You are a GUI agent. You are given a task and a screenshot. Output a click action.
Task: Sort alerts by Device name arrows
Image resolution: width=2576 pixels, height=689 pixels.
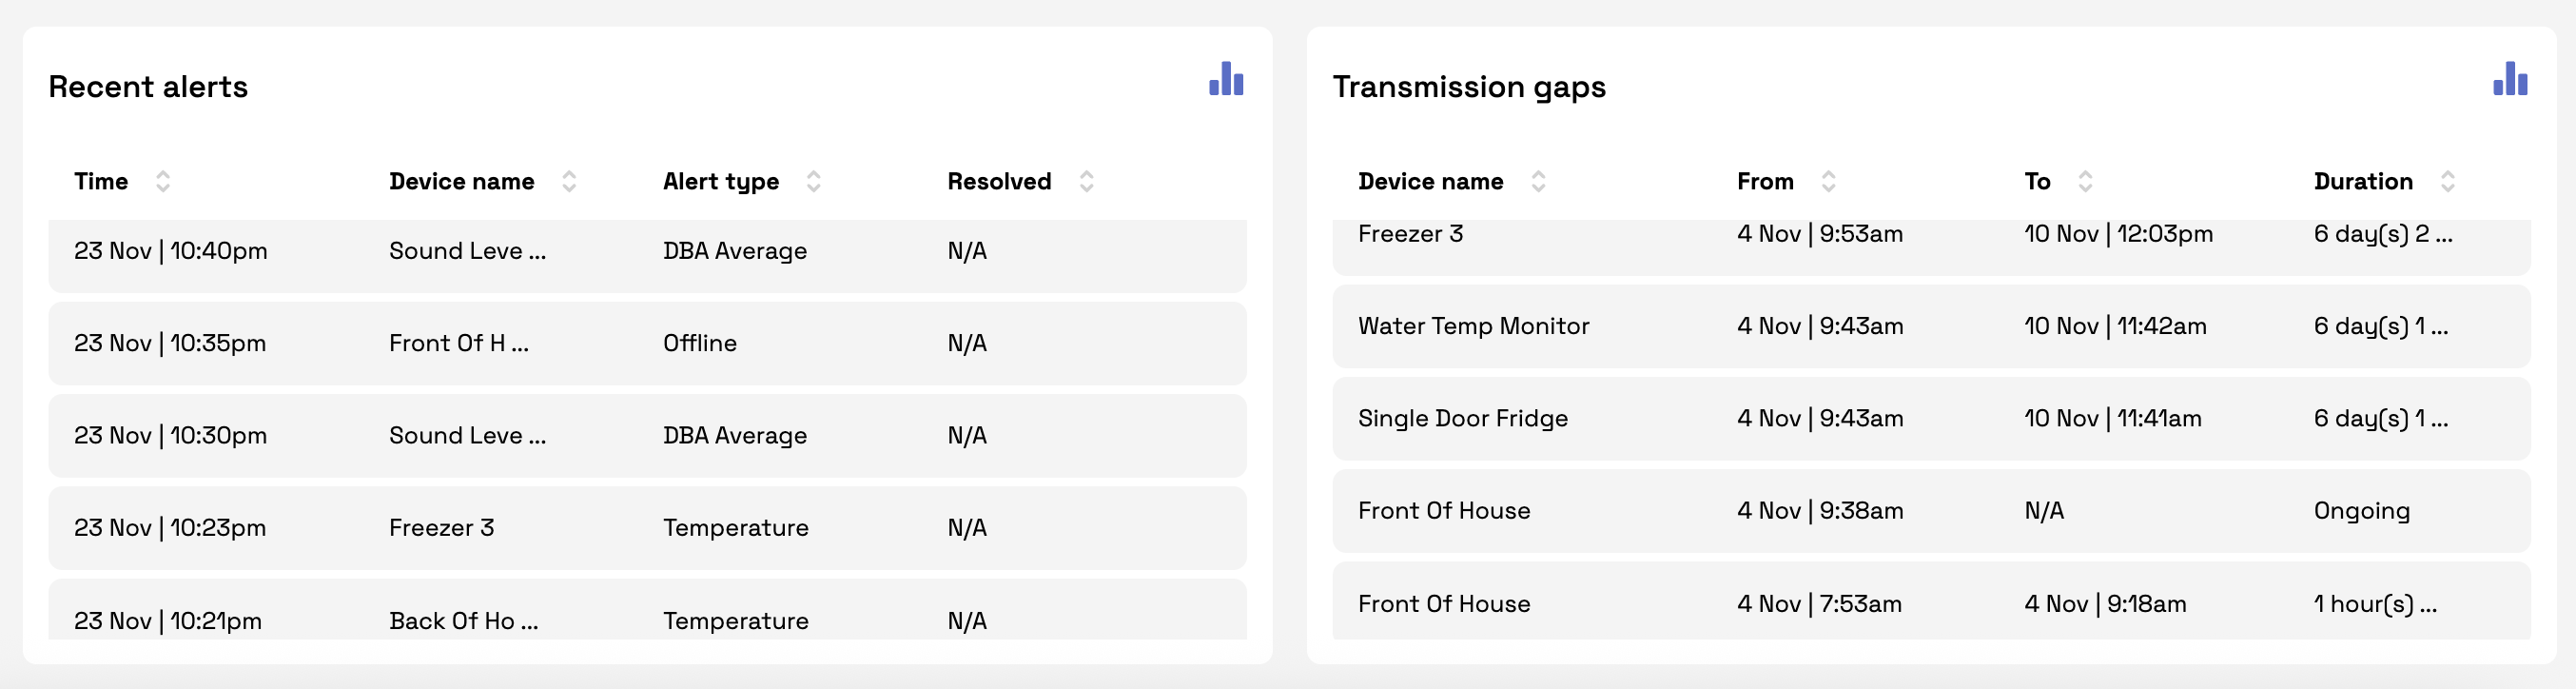569,181
